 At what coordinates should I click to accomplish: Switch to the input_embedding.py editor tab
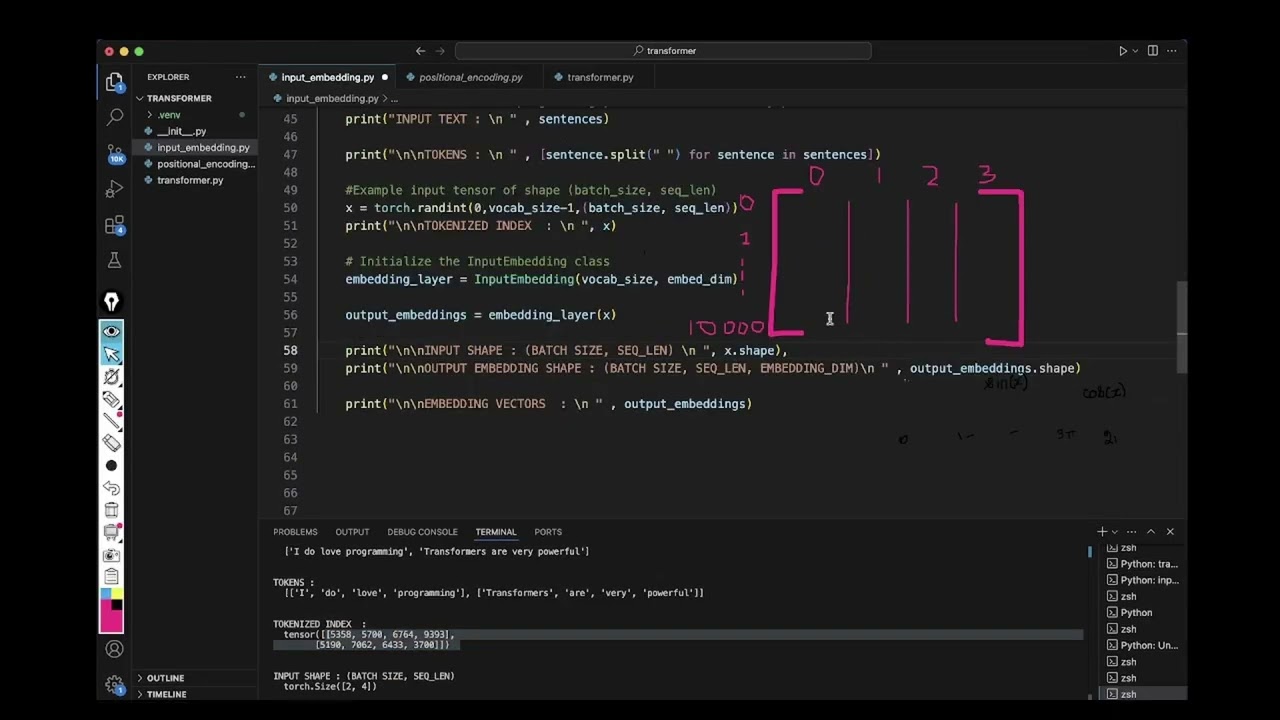click(x=327, y=77)
